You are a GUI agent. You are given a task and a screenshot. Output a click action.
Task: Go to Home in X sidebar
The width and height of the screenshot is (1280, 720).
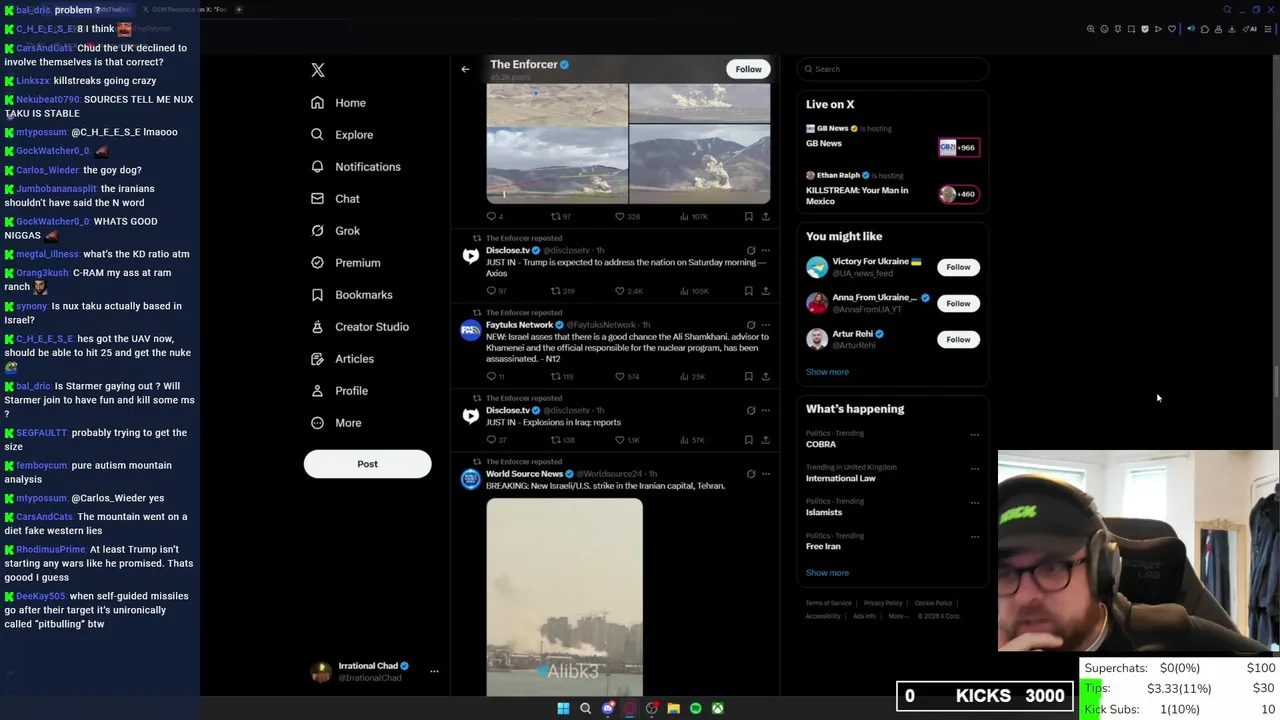(x=338, y=103)
